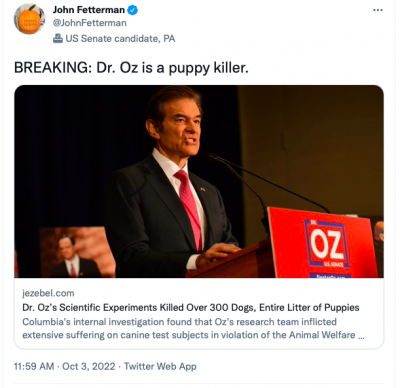Click the small inset photo at bottom left
The image size is (400, 388).
pos(77,252)
